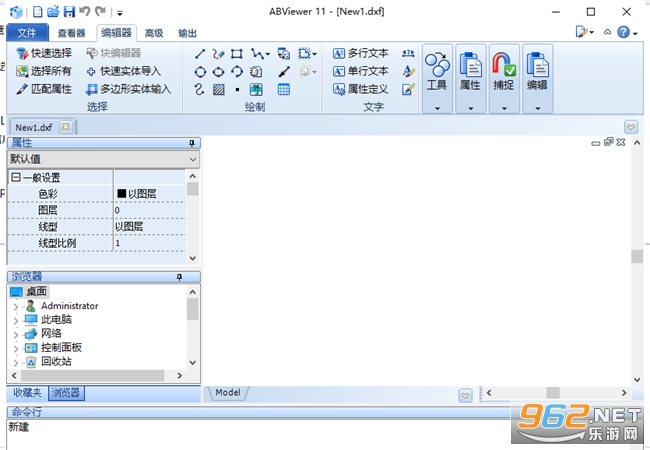Screen dimensions: 650x450
Task: Select the Polyline drawing tool
Action: (x=257, y=53)
